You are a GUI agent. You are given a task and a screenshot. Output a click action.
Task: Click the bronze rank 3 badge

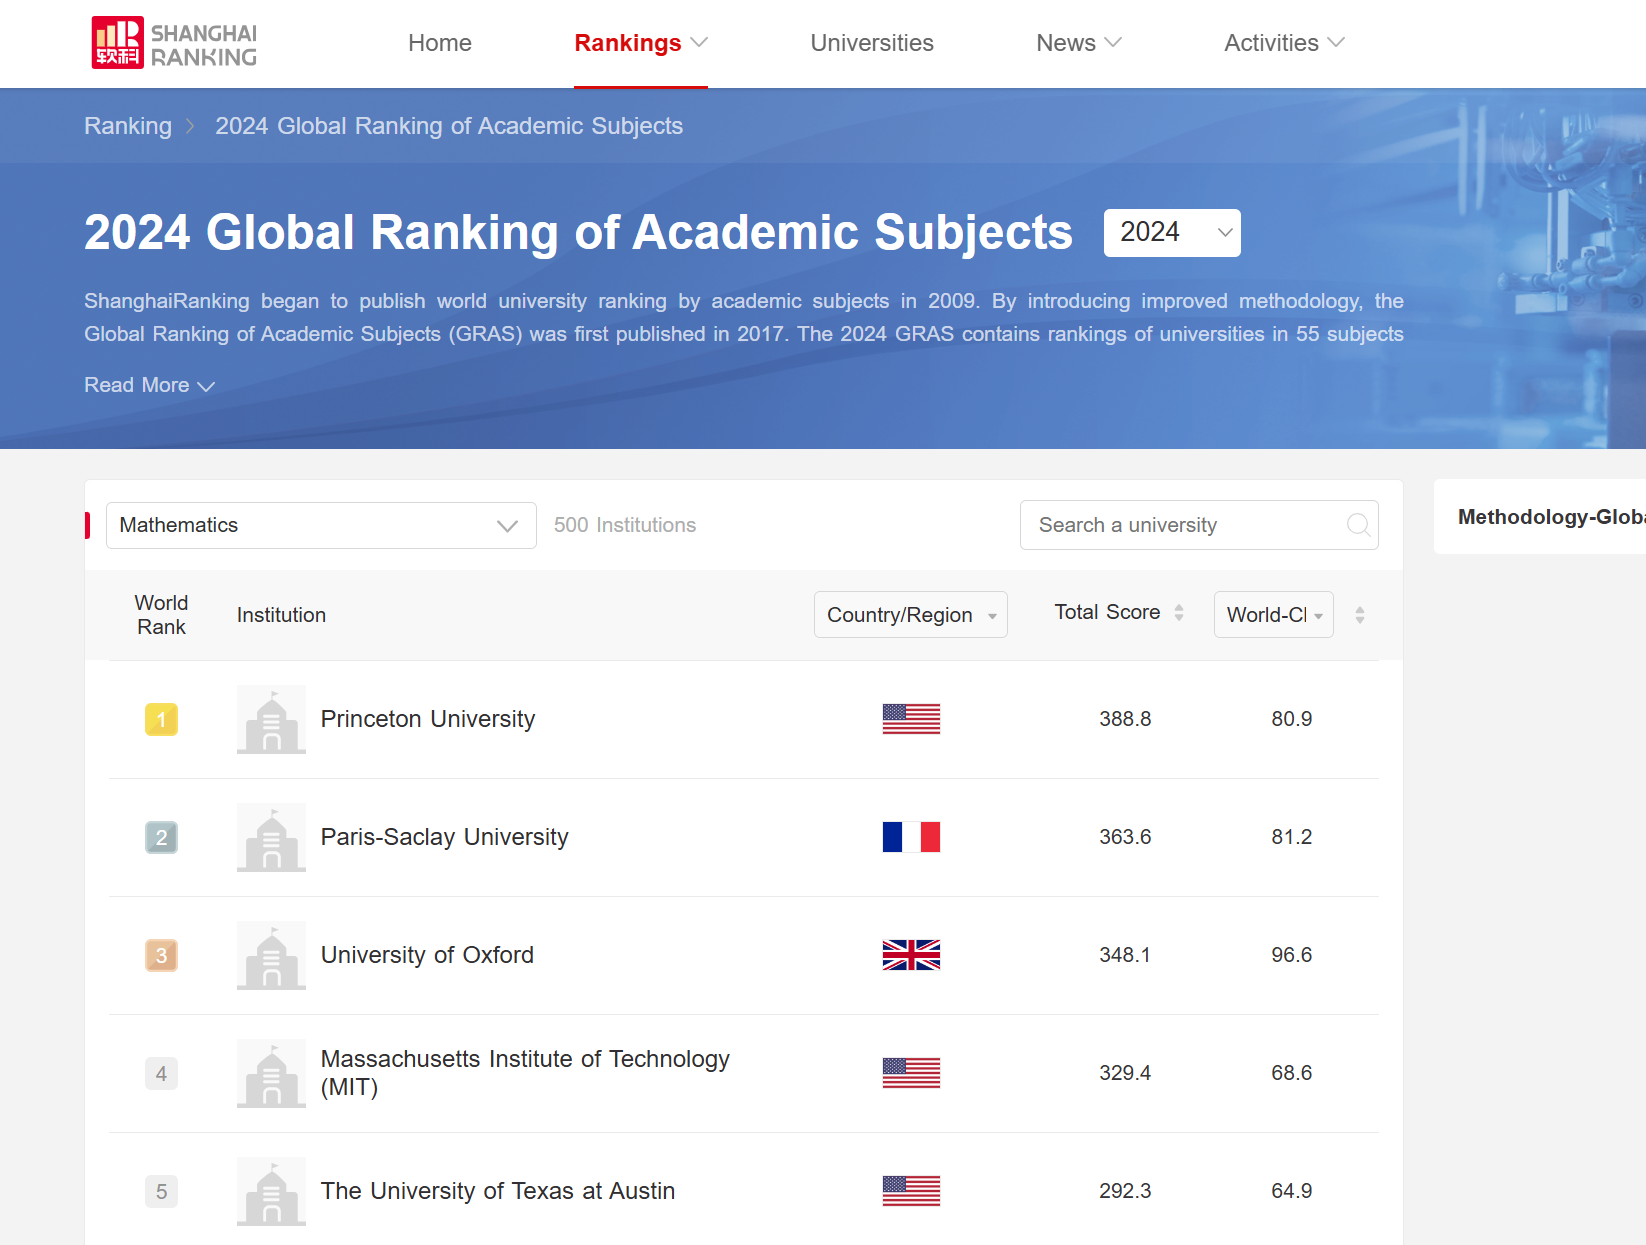(161, 955)
